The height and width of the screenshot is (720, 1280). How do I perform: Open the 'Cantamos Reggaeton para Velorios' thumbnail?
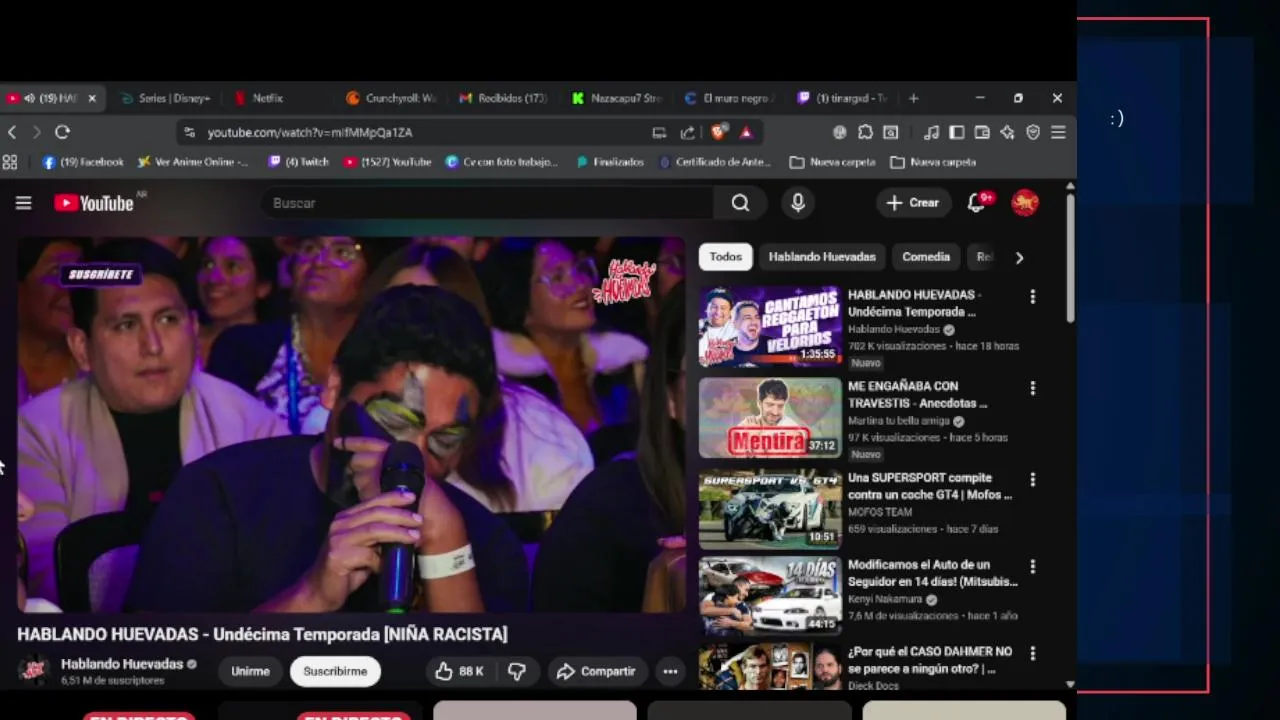(770, 326)
